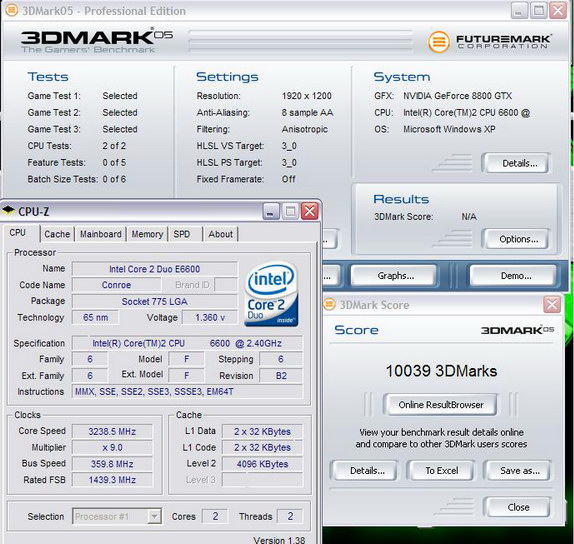Export the score with To Excel
This screenshot has height=544, width=574.
[x=441, y=471]
